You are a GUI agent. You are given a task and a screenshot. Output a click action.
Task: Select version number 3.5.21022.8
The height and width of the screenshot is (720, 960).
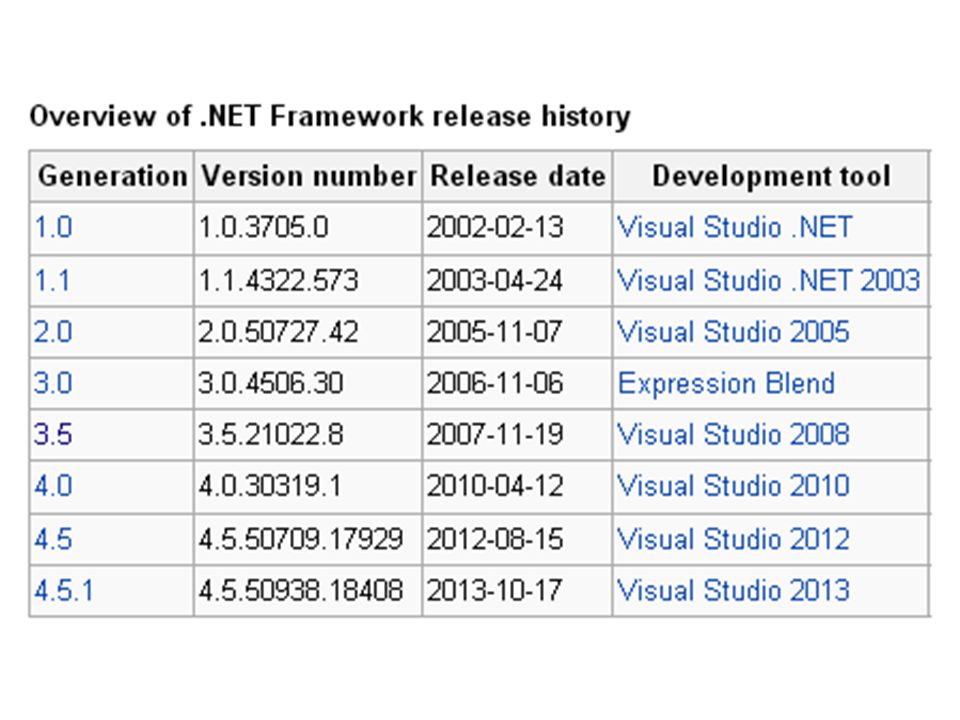[271, 435]
